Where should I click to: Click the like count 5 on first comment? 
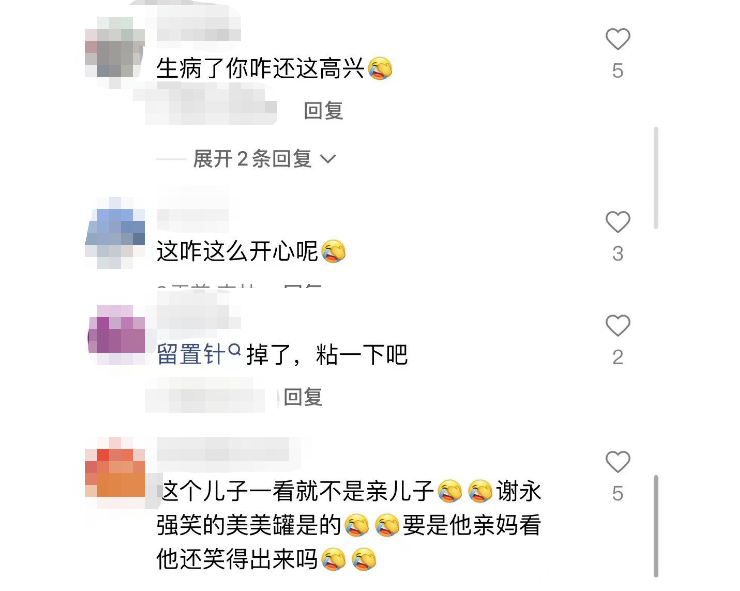coord(618,71)
